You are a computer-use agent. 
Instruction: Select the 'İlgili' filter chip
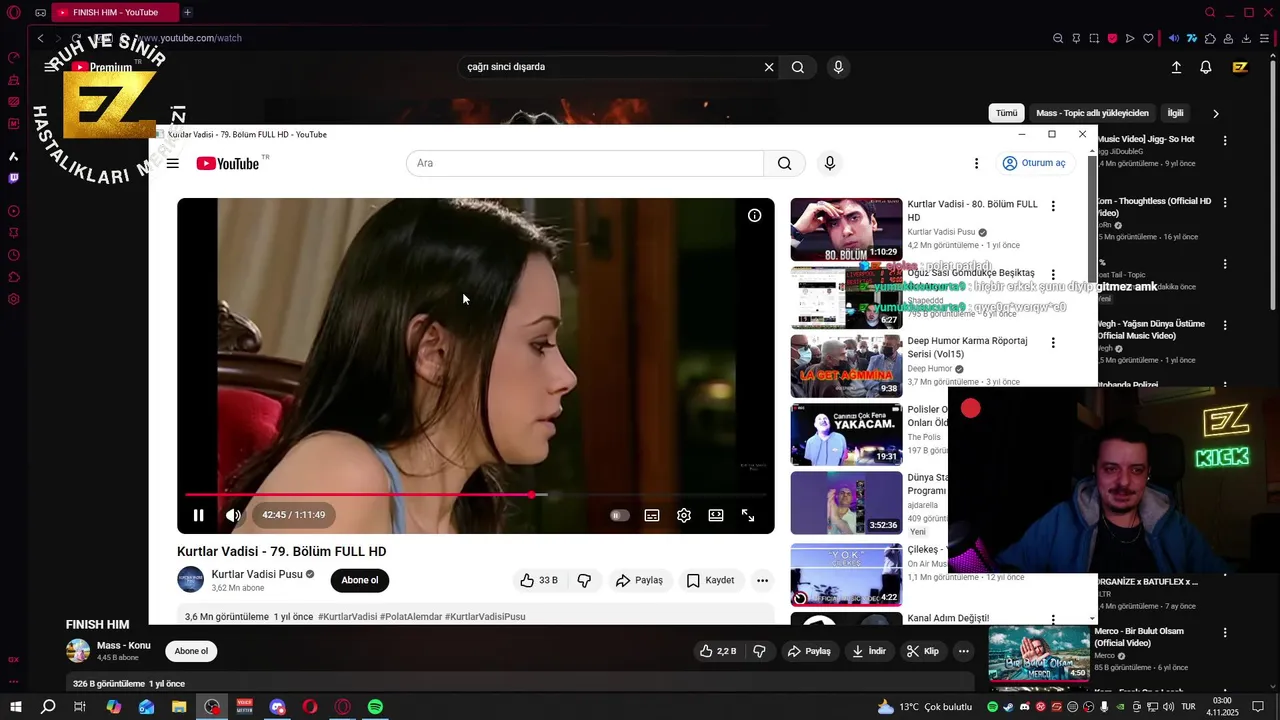click(x=1176, y=113)
